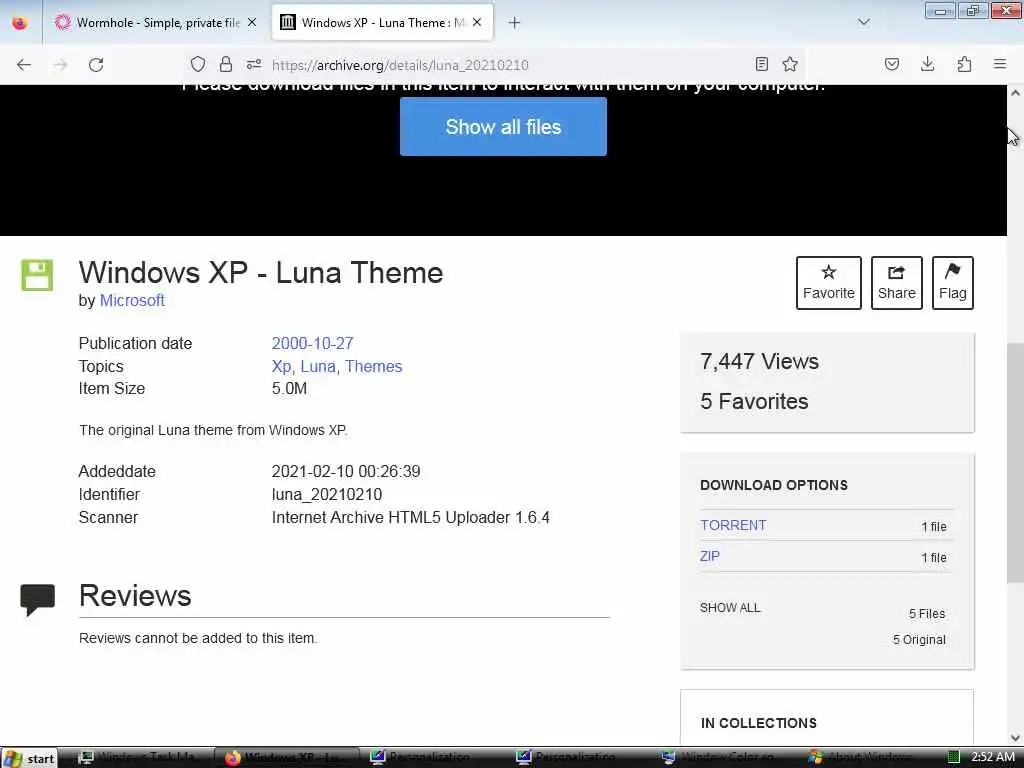This screenshot has width=1024, height=768.
Task: Share this item
Action: tap(897, 283)
